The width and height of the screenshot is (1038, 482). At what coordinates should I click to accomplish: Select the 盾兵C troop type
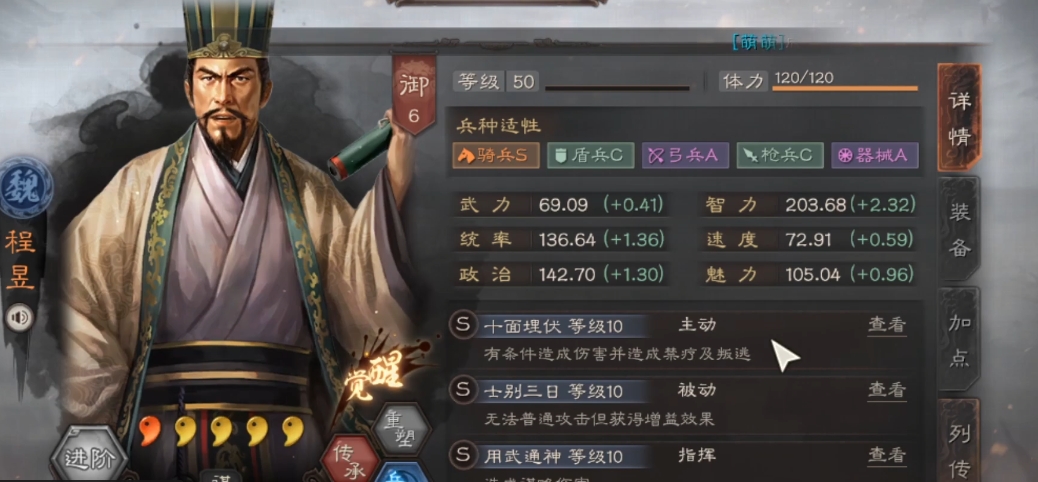pos(590,156)
